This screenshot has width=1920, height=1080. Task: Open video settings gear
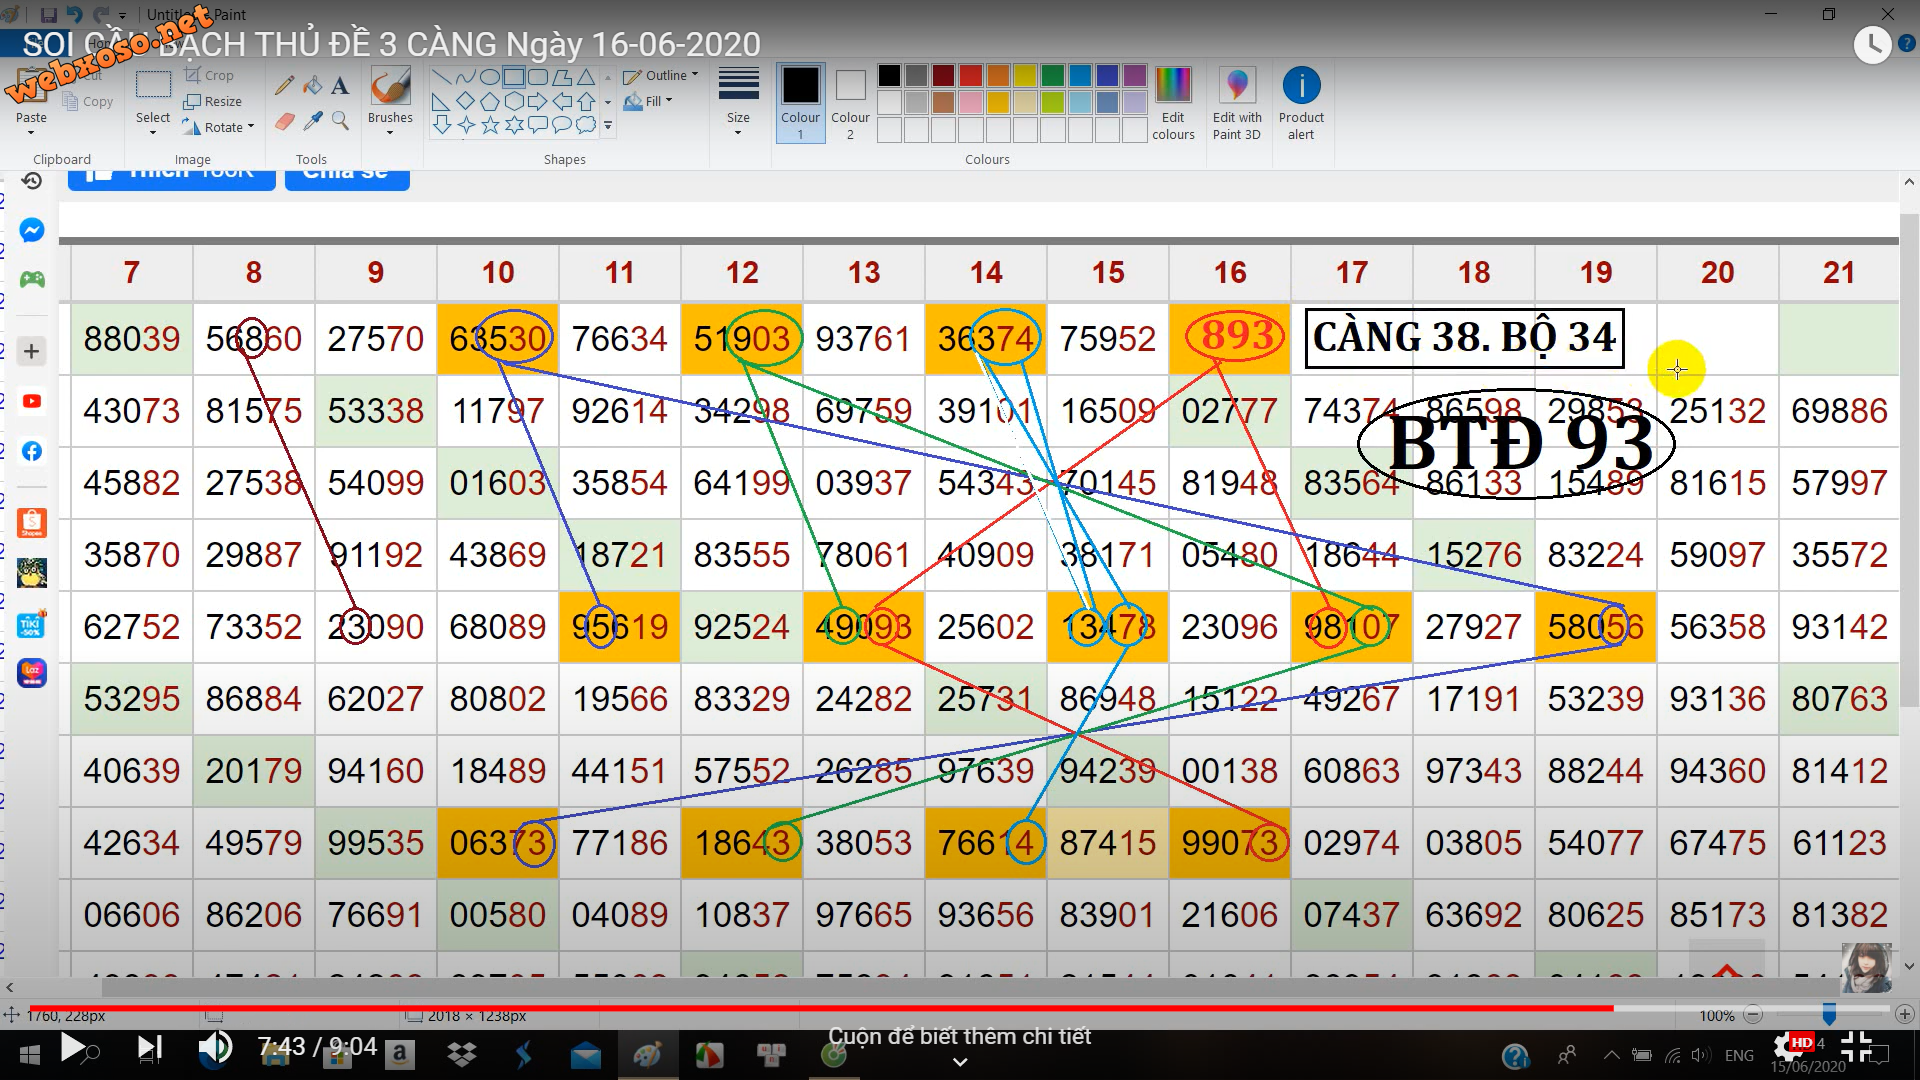pos(1790,1047)
